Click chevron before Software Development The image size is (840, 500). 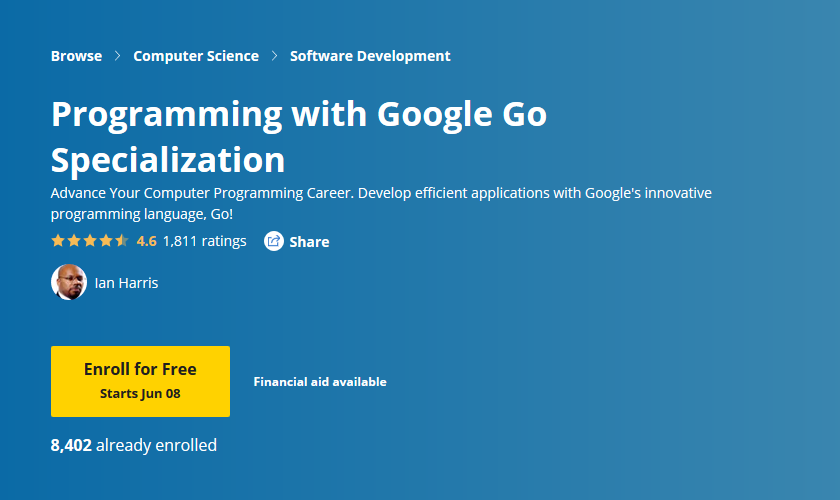[x=274, y=56]
